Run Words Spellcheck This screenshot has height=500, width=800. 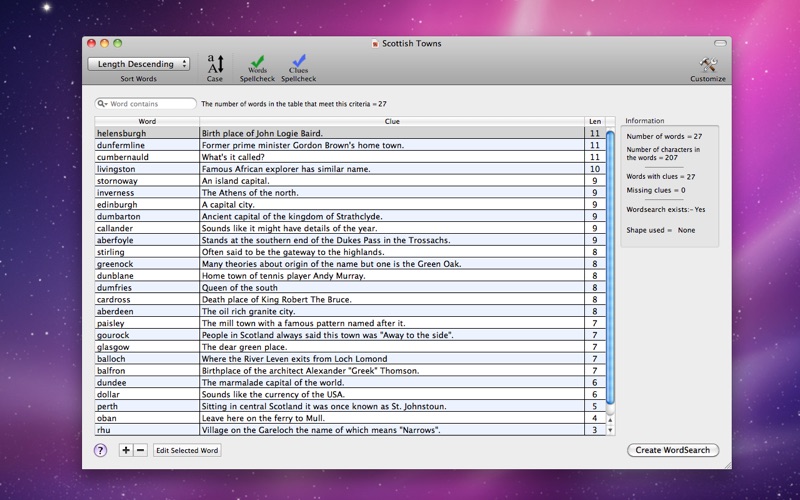(x=257, y=64)
